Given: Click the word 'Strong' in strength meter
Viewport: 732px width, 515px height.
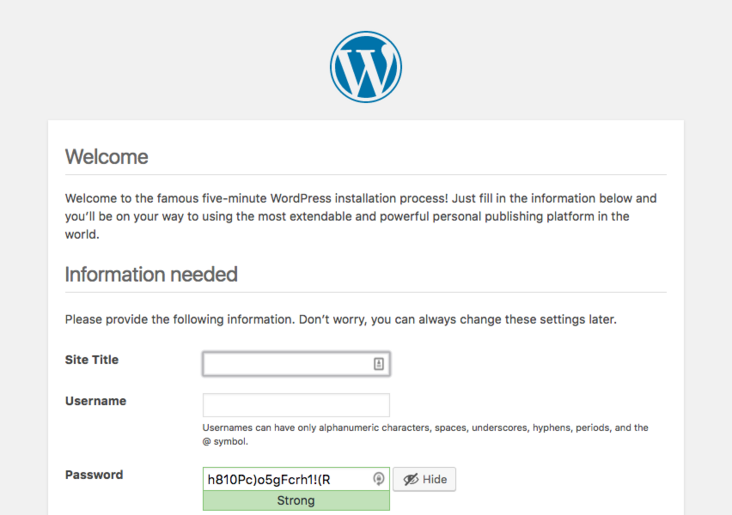Looking at the screenshot, I should (x=296, y=501).
